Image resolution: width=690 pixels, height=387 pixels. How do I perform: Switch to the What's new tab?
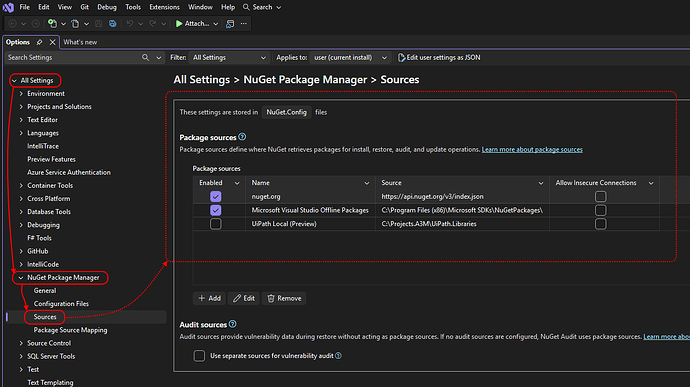point(80,42)
